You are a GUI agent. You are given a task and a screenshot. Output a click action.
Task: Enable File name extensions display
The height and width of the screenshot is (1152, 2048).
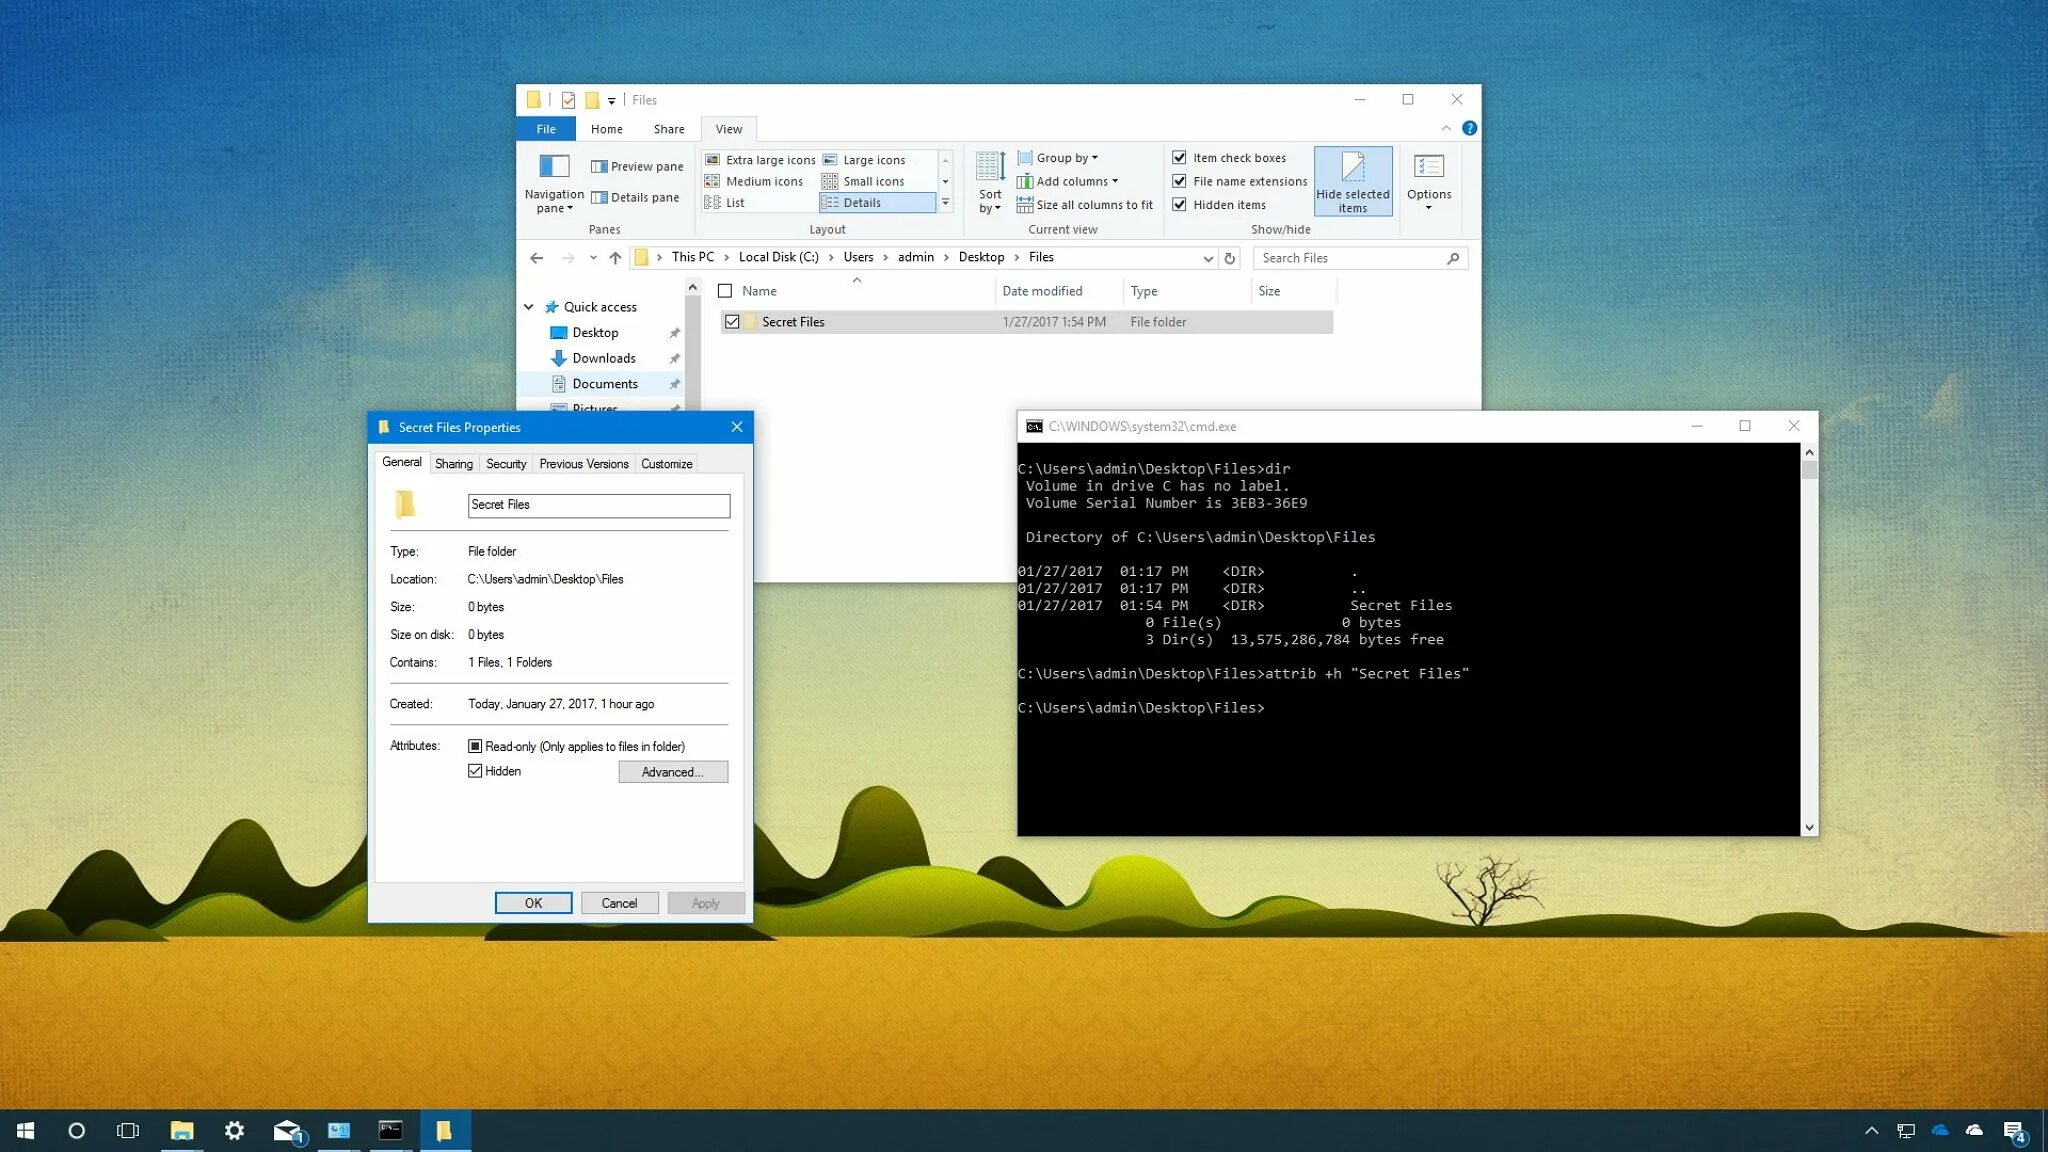(1180, 181)
